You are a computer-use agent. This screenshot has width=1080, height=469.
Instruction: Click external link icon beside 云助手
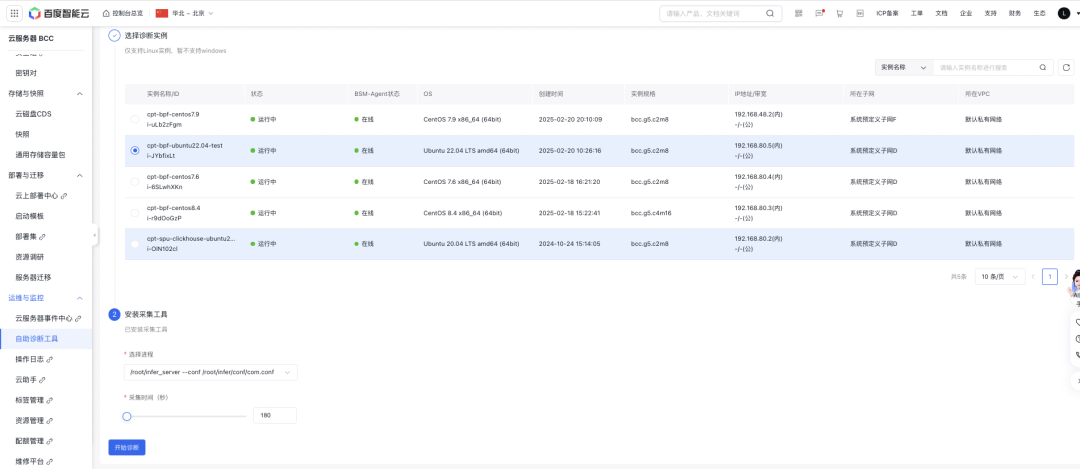click(43, 380)
